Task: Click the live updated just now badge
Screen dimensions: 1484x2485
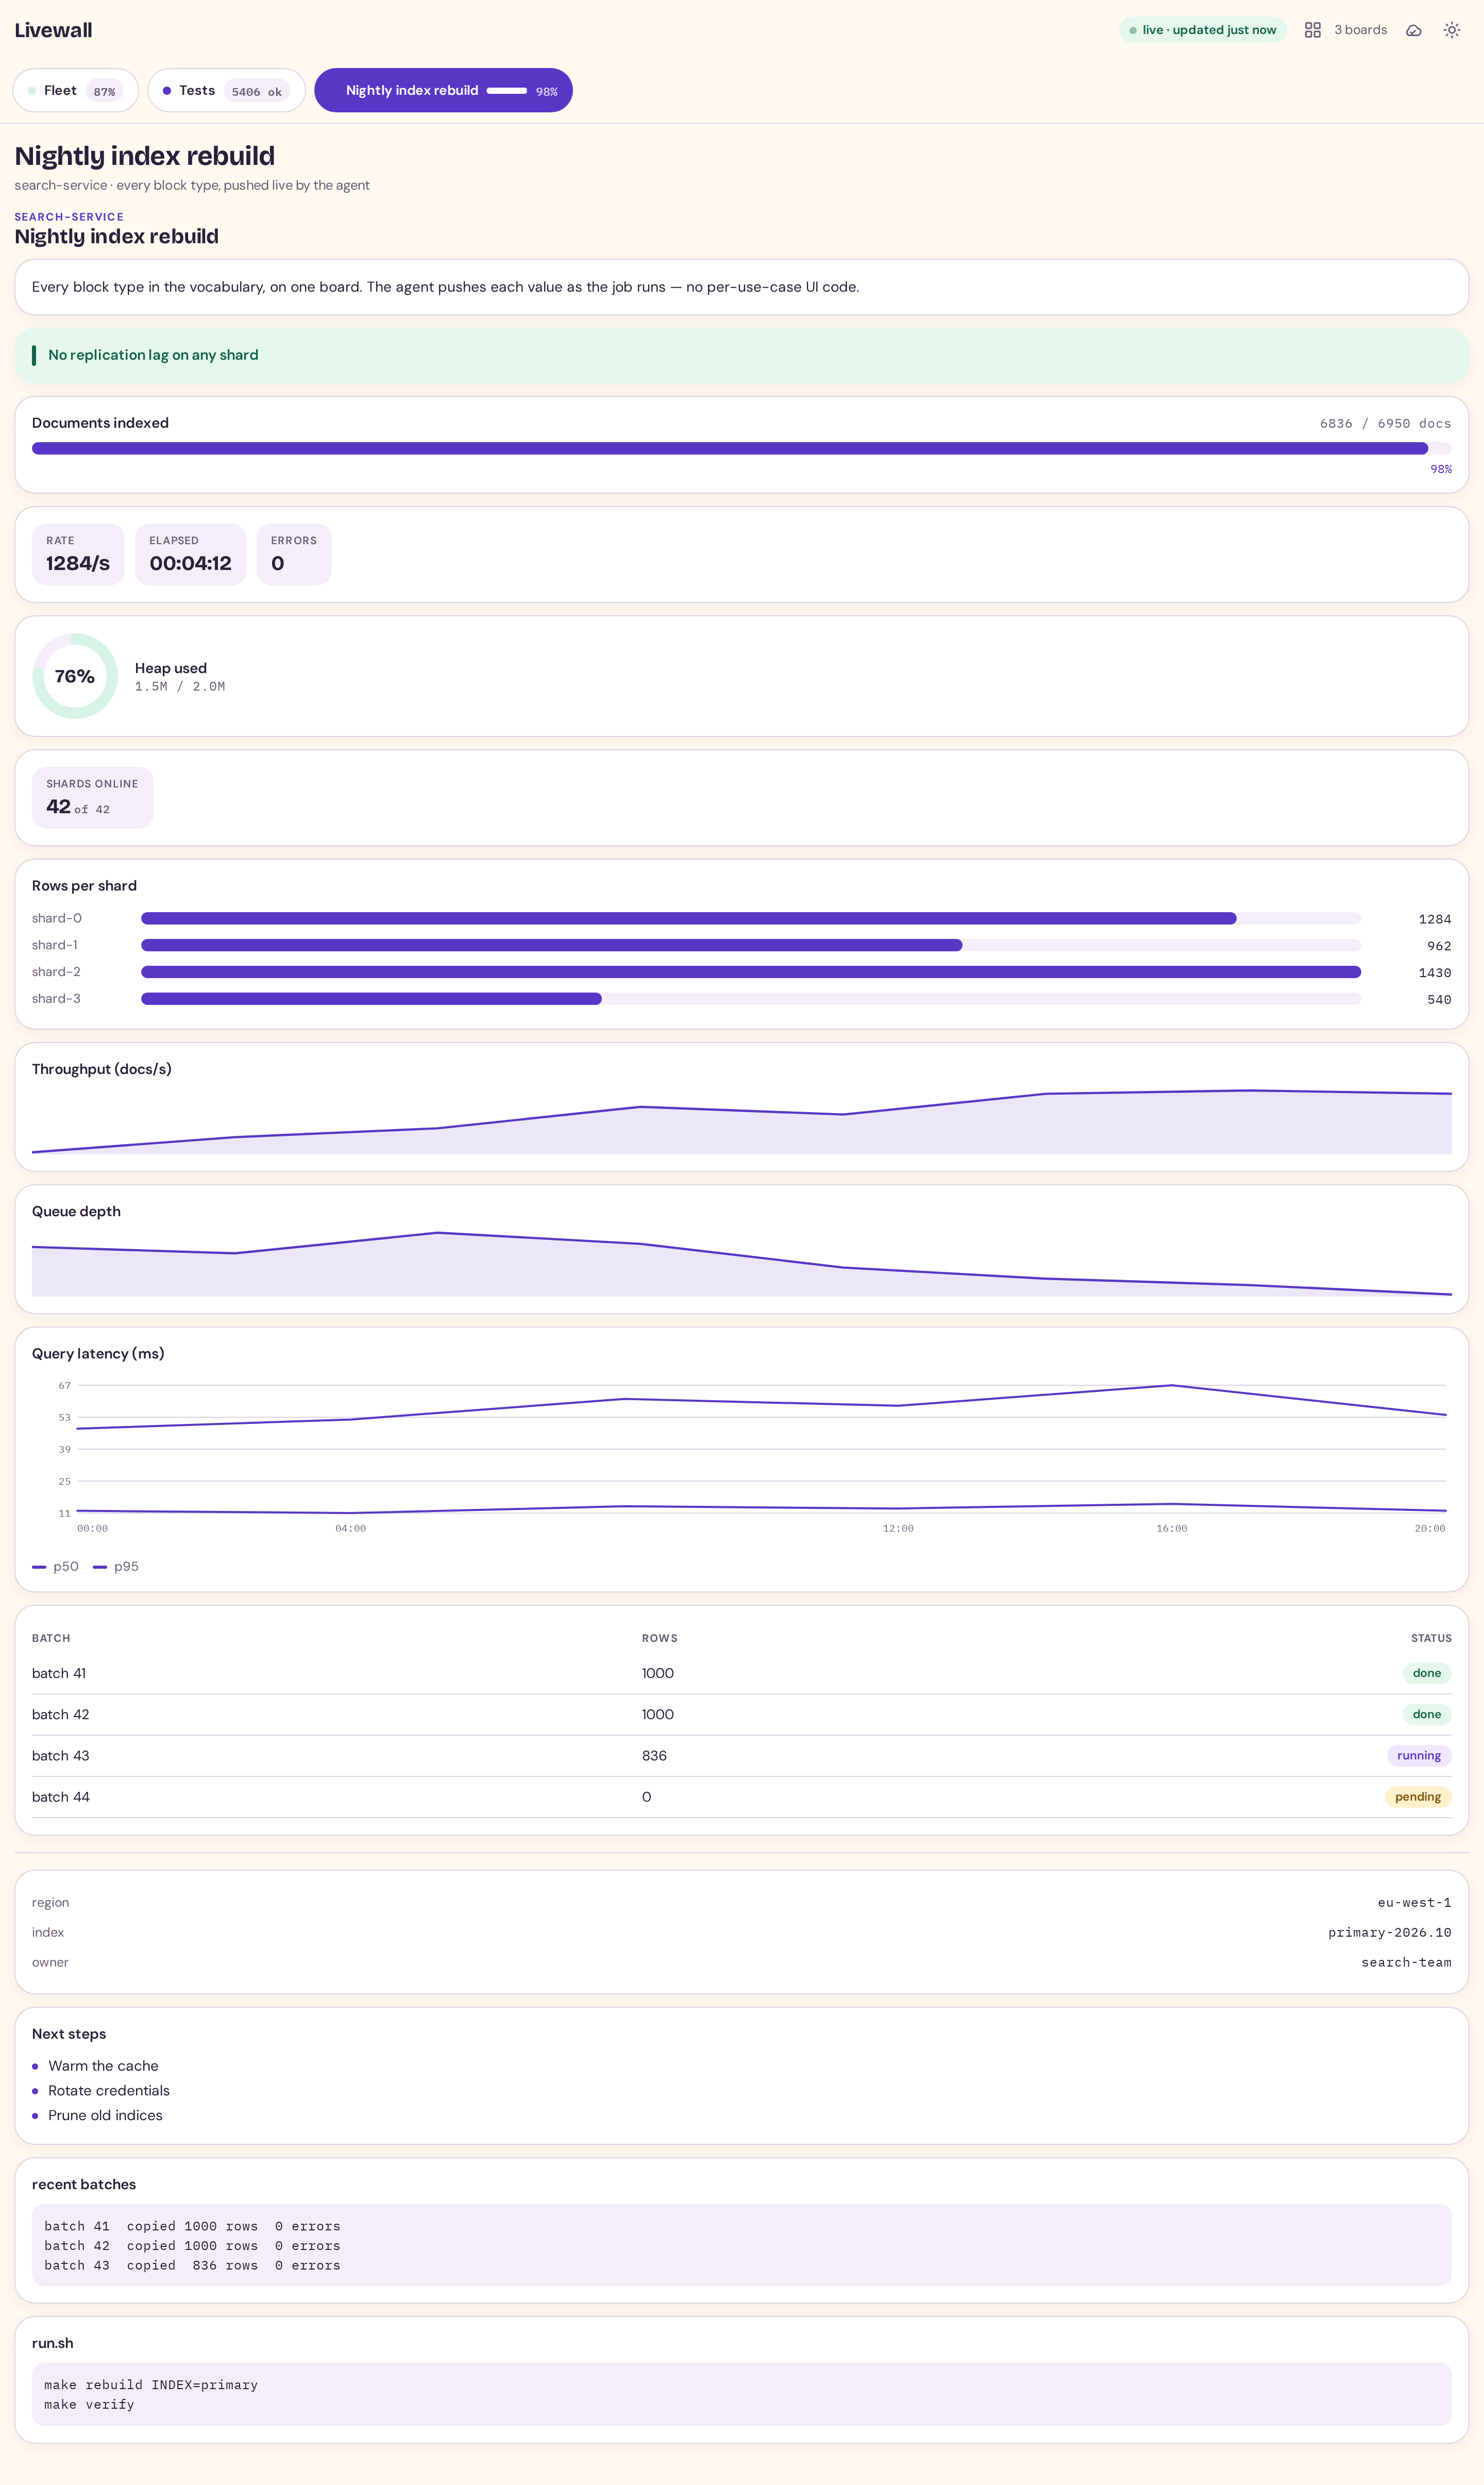Action: tap(1202, 30)
